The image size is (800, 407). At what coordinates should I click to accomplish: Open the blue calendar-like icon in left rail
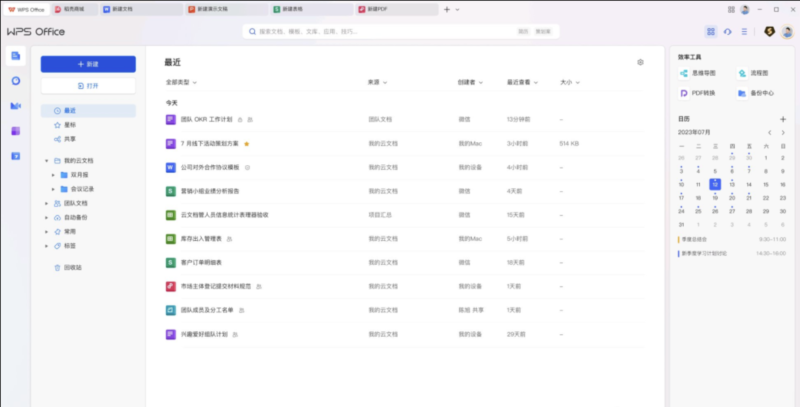coord(16,156)
